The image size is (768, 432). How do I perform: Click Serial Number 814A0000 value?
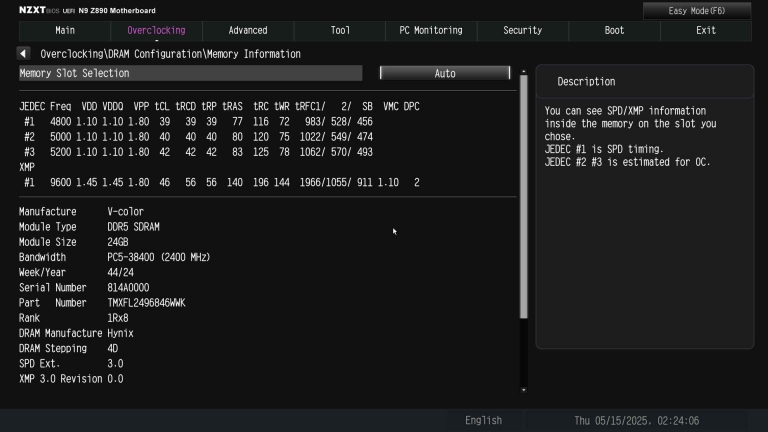coord(128,288)
